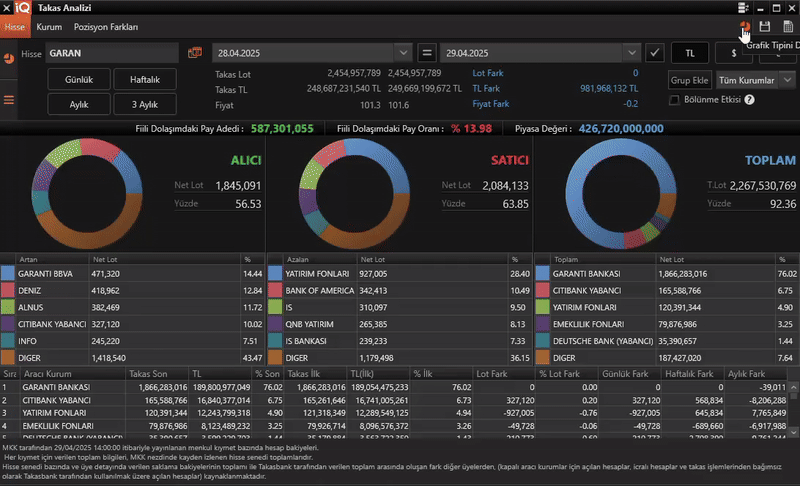800x486 pixels.
Task: Select YATIRIM FONLARI in the Azalan list
Action: click(x=399, y=273)
